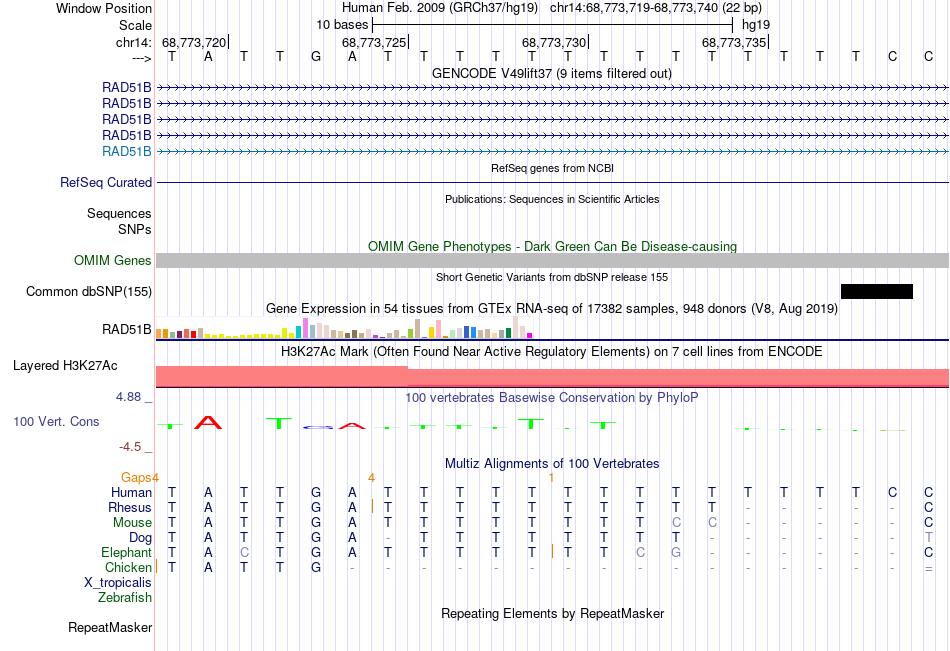Click the 68,773,735 position label
This screenshot has width=950, height=651.
click(734, 42)
